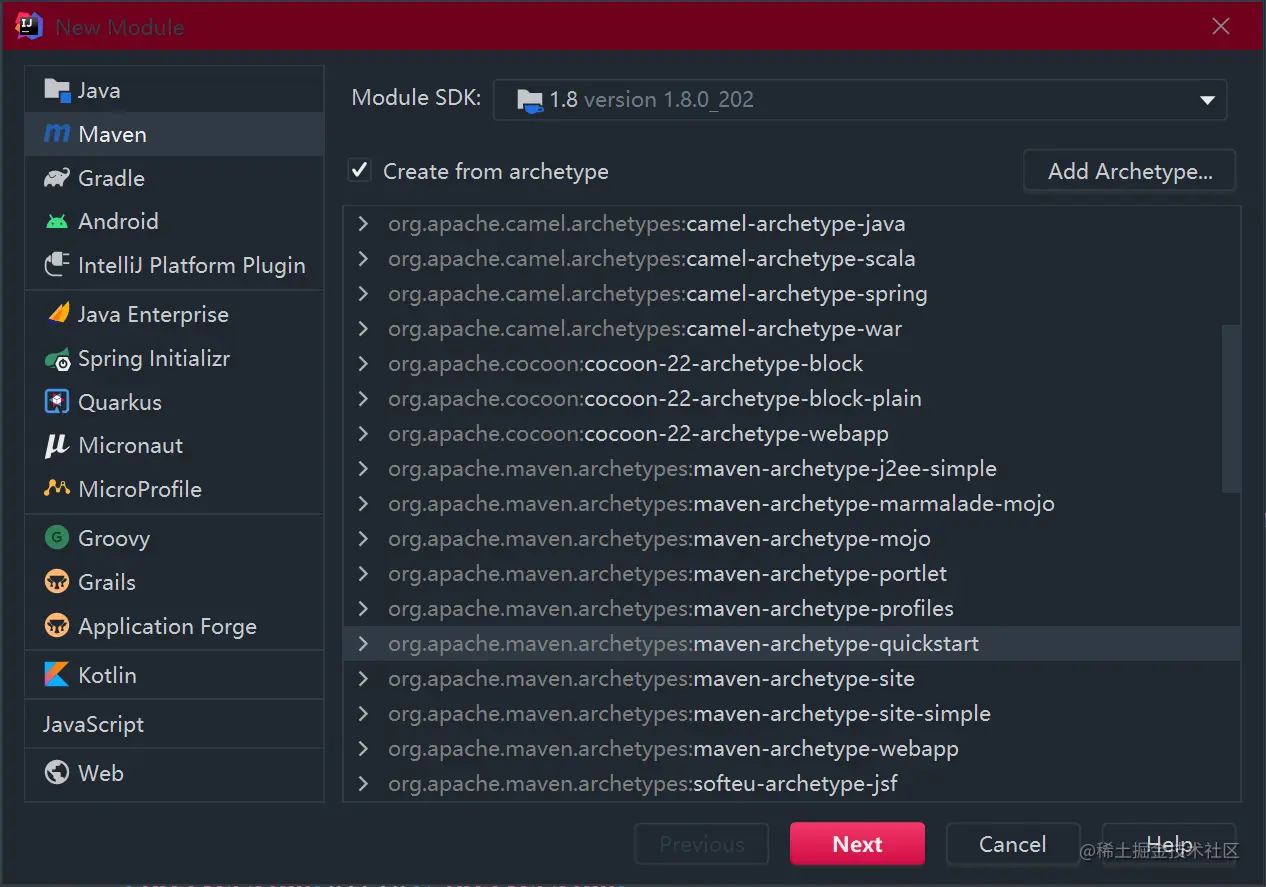The image size is (1266, 887).
Task: Select the maven-archetype-profiles row
Action: (x=792, y=609)
